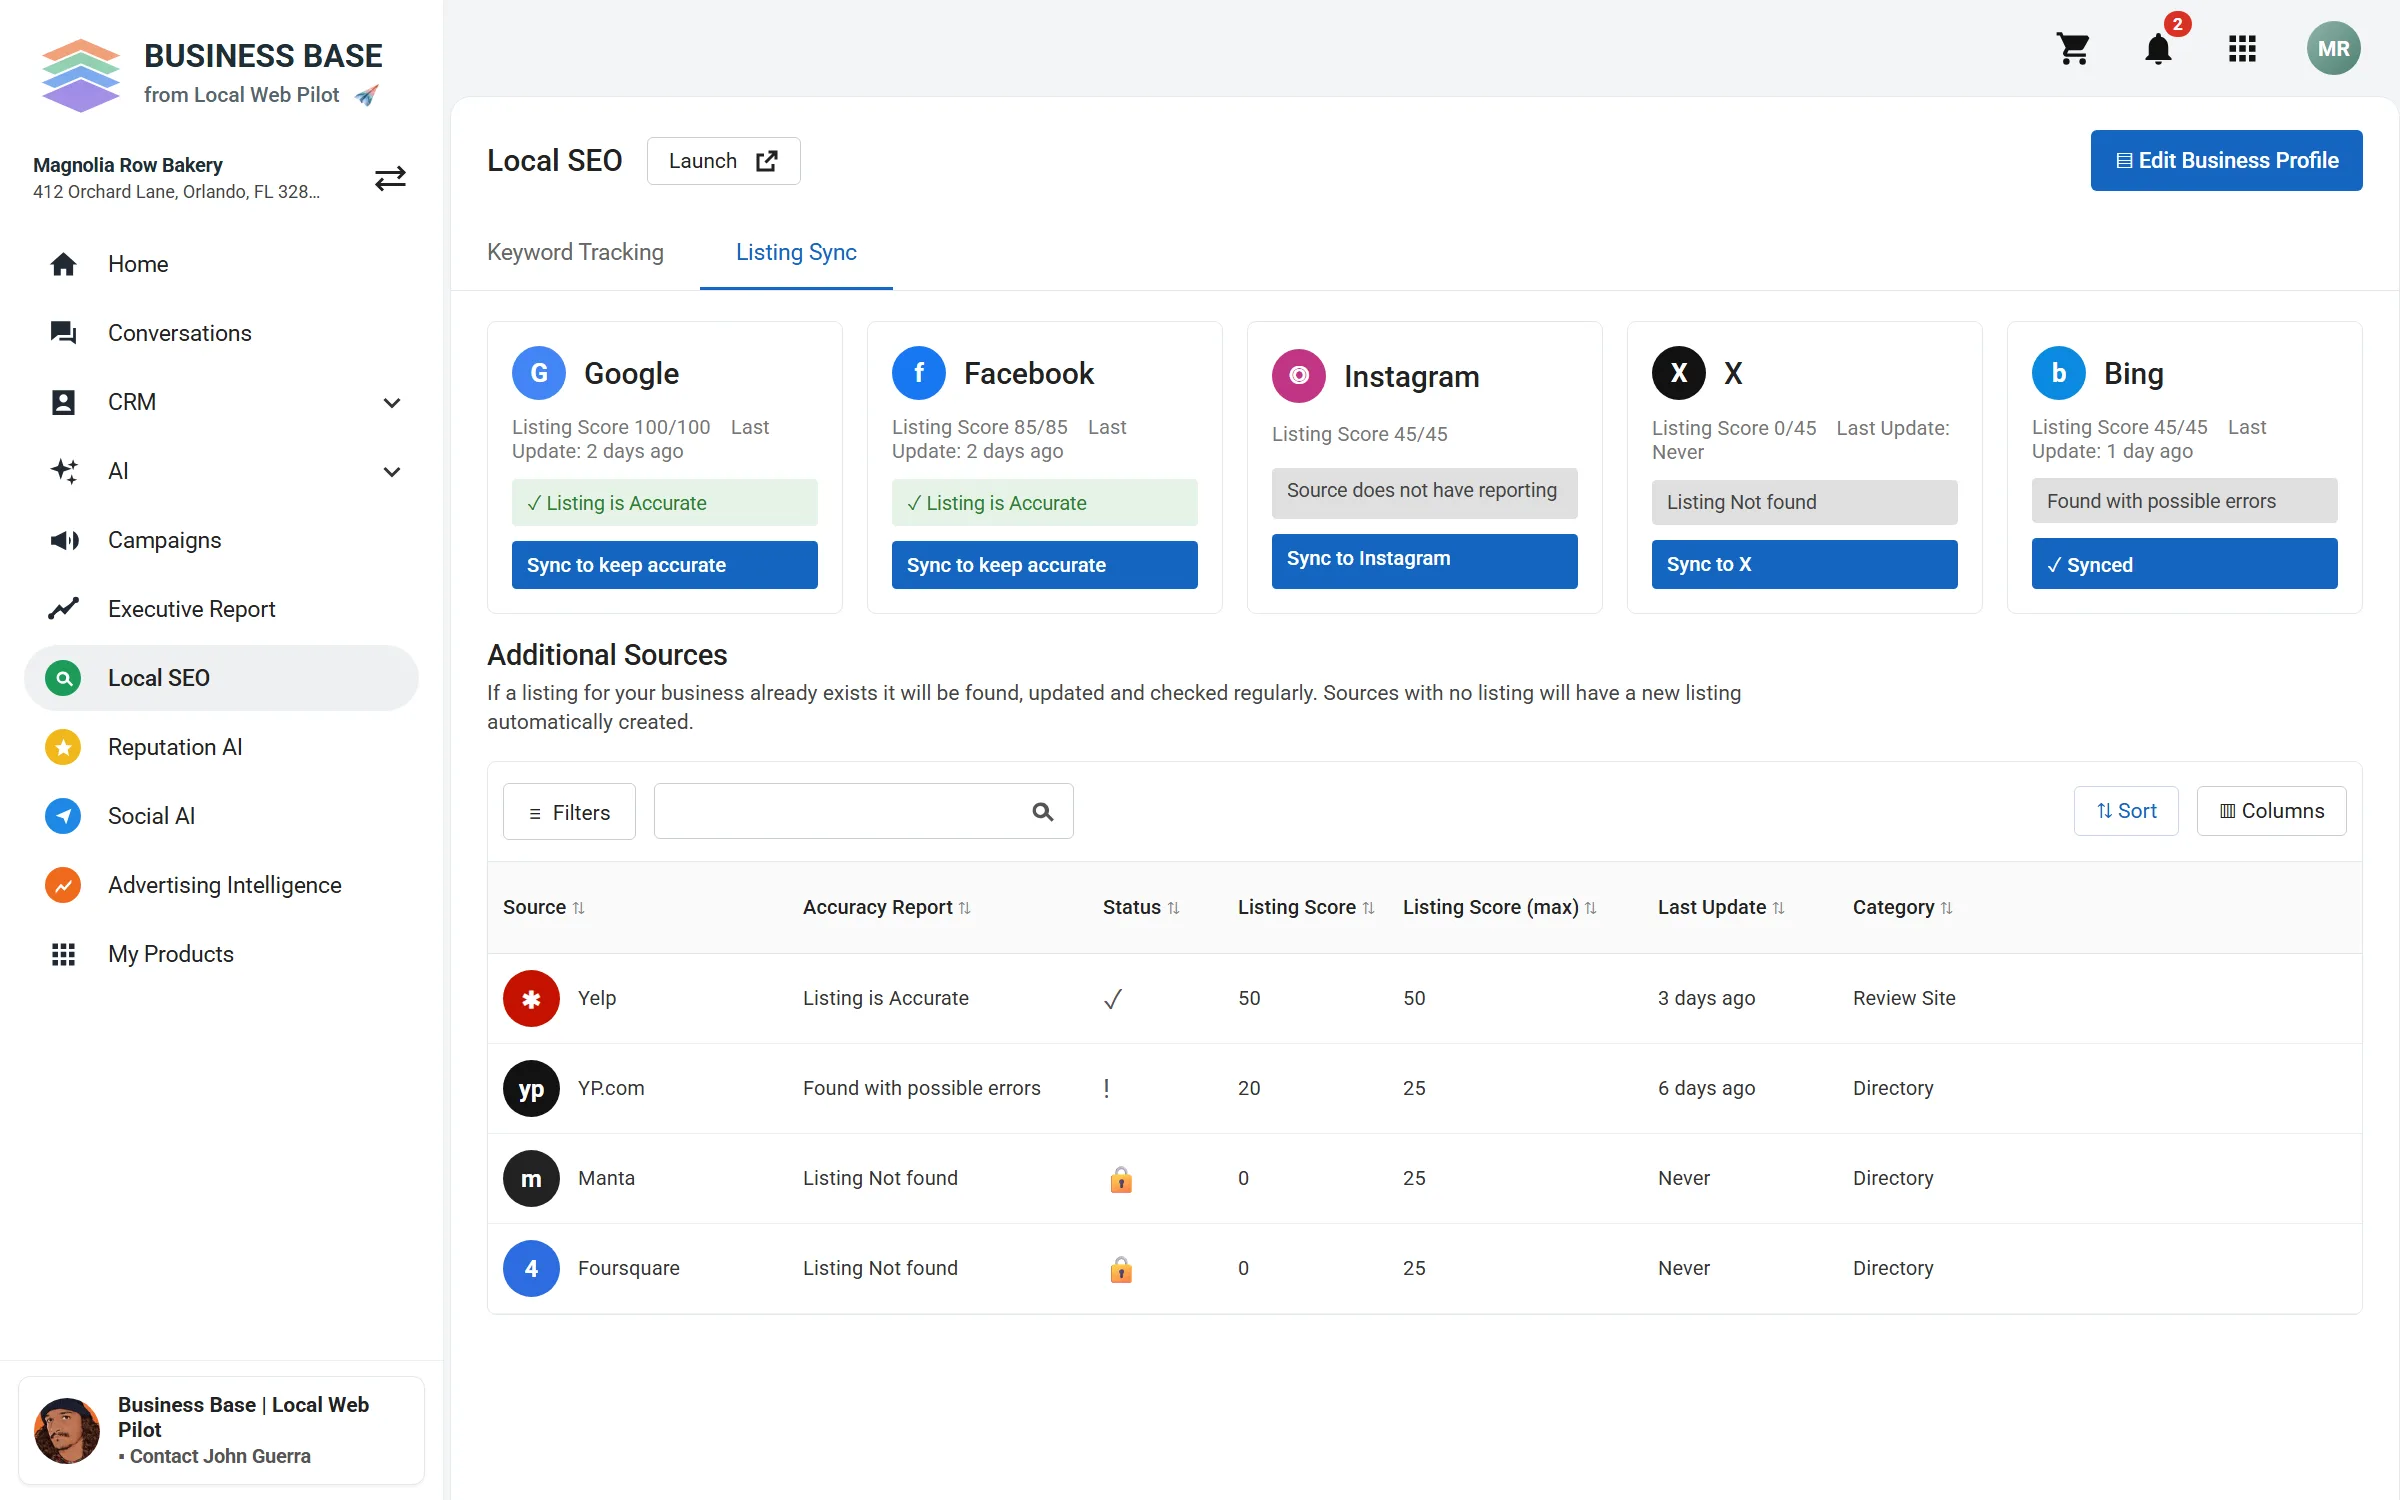Open the Columns button
Screen dimensions: 2400x1500
(x=2271, y=811)
